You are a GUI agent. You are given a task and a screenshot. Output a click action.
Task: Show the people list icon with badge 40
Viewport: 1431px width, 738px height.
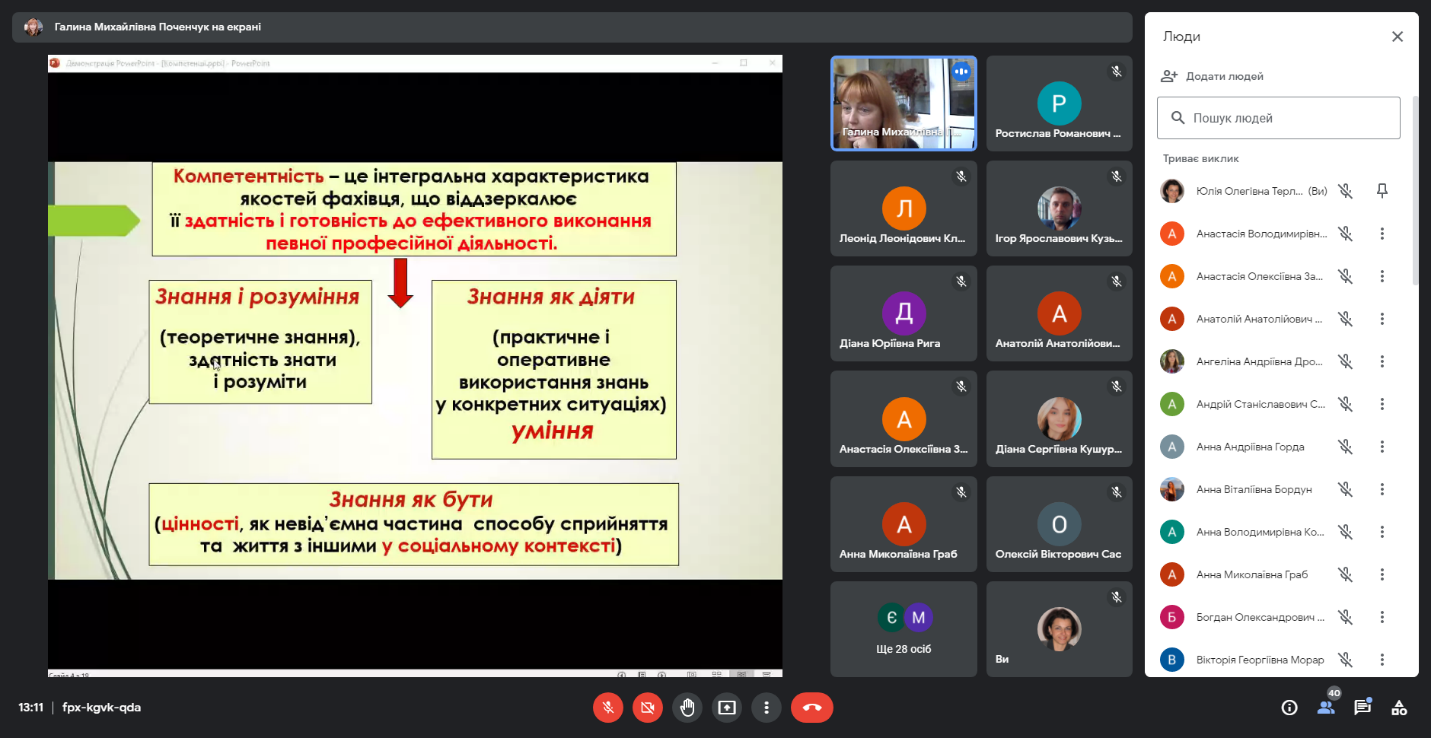click(x=1326, y=707)
